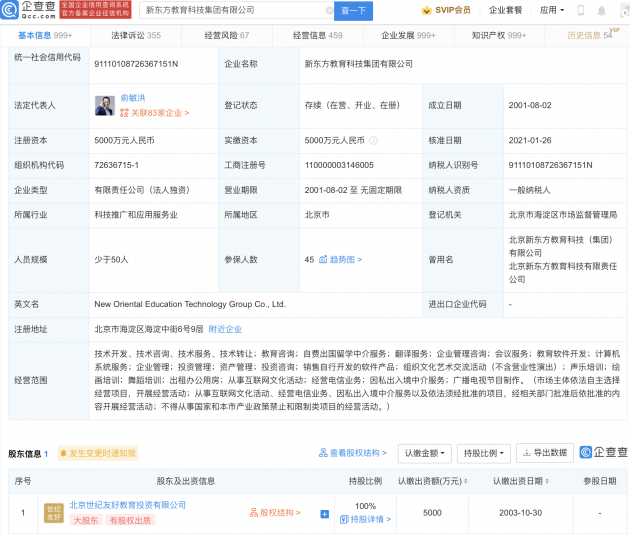Click the legal representative's photo thumbnail
This screenshot has height=534, width=630.
[105, 105]
